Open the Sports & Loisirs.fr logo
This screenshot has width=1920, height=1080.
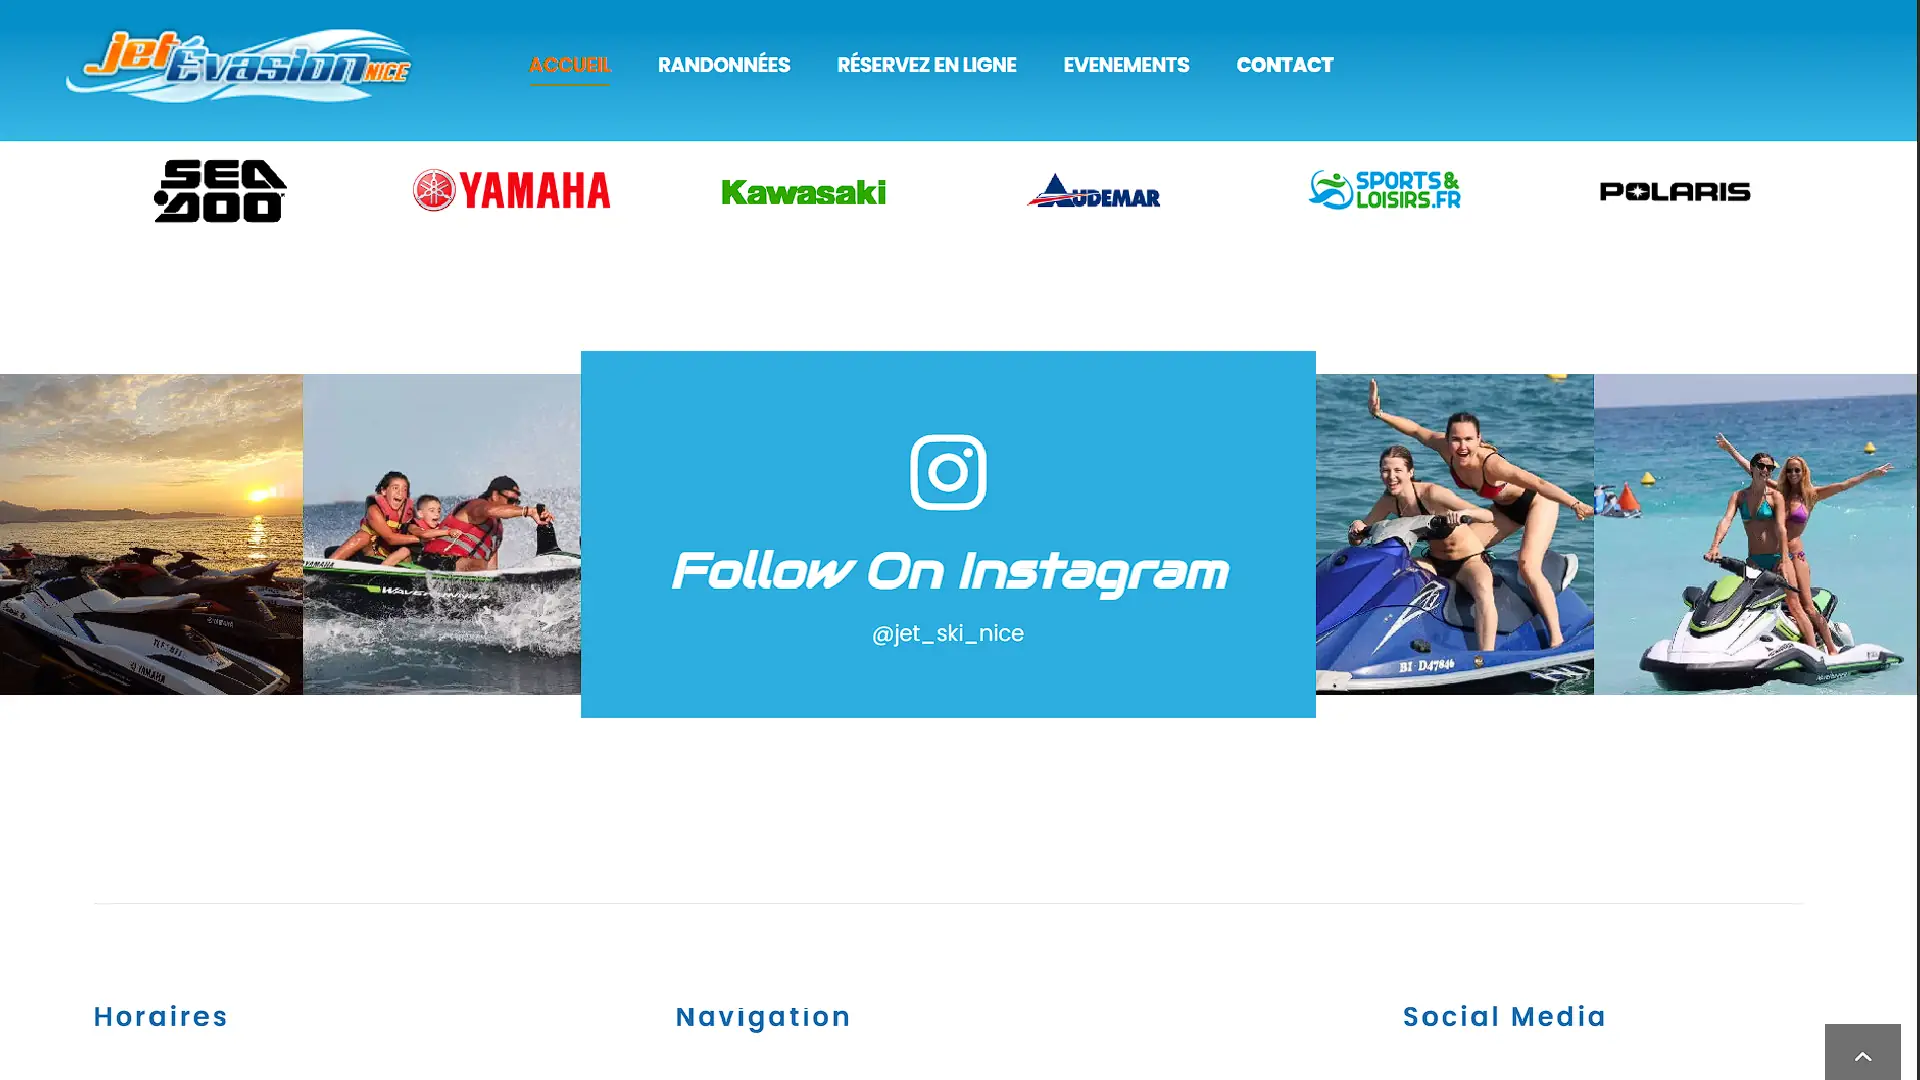click(1384, 190)
